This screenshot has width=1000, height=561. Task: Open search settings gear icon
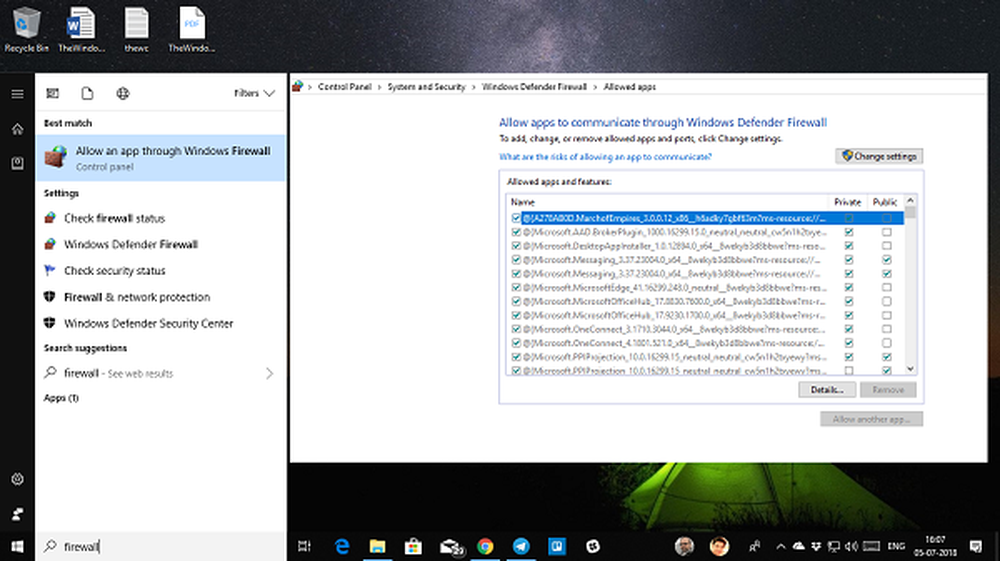click(17, 479)
